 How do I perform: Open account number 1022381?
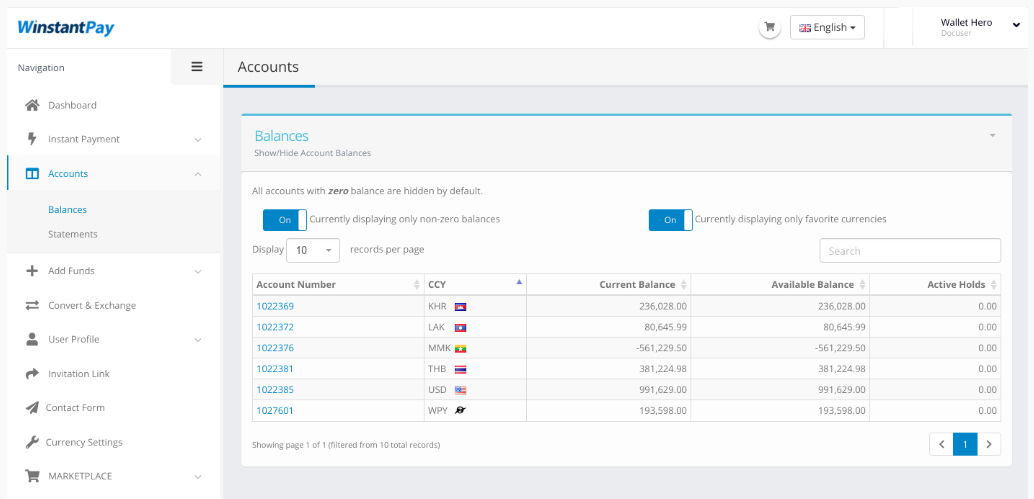pos(275,369)
